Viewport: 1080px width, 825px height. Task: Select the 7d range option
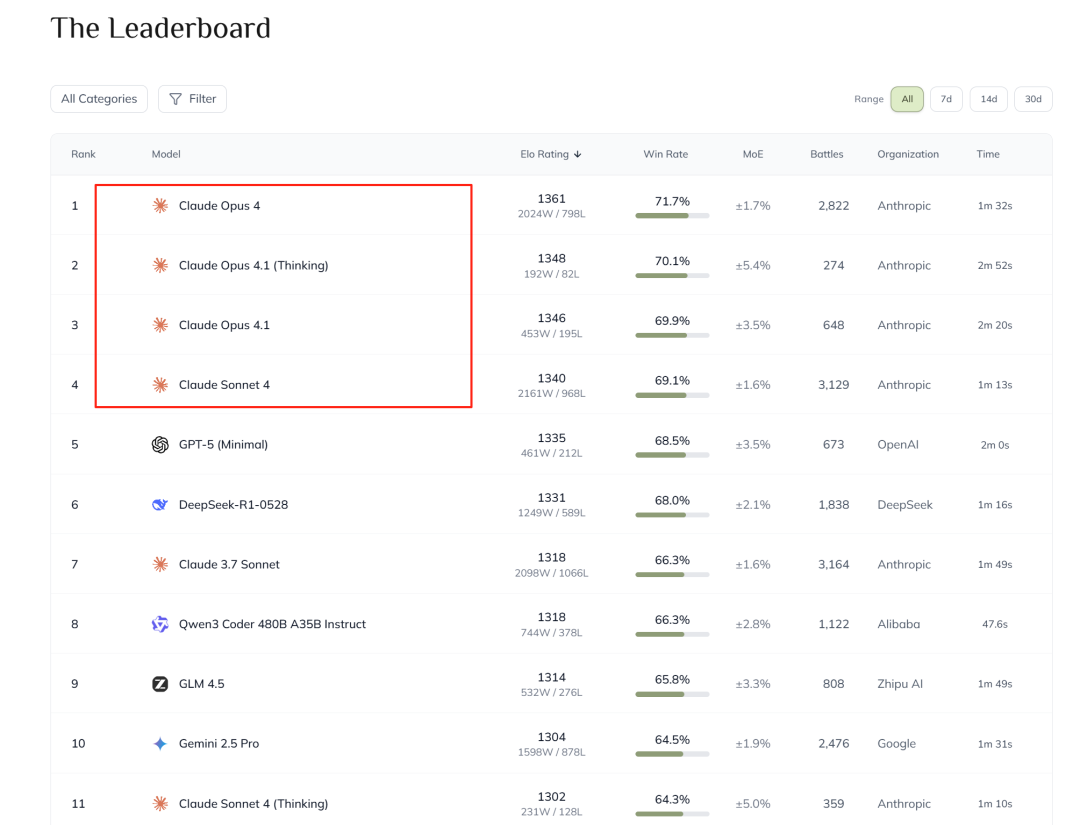(946, 99)
